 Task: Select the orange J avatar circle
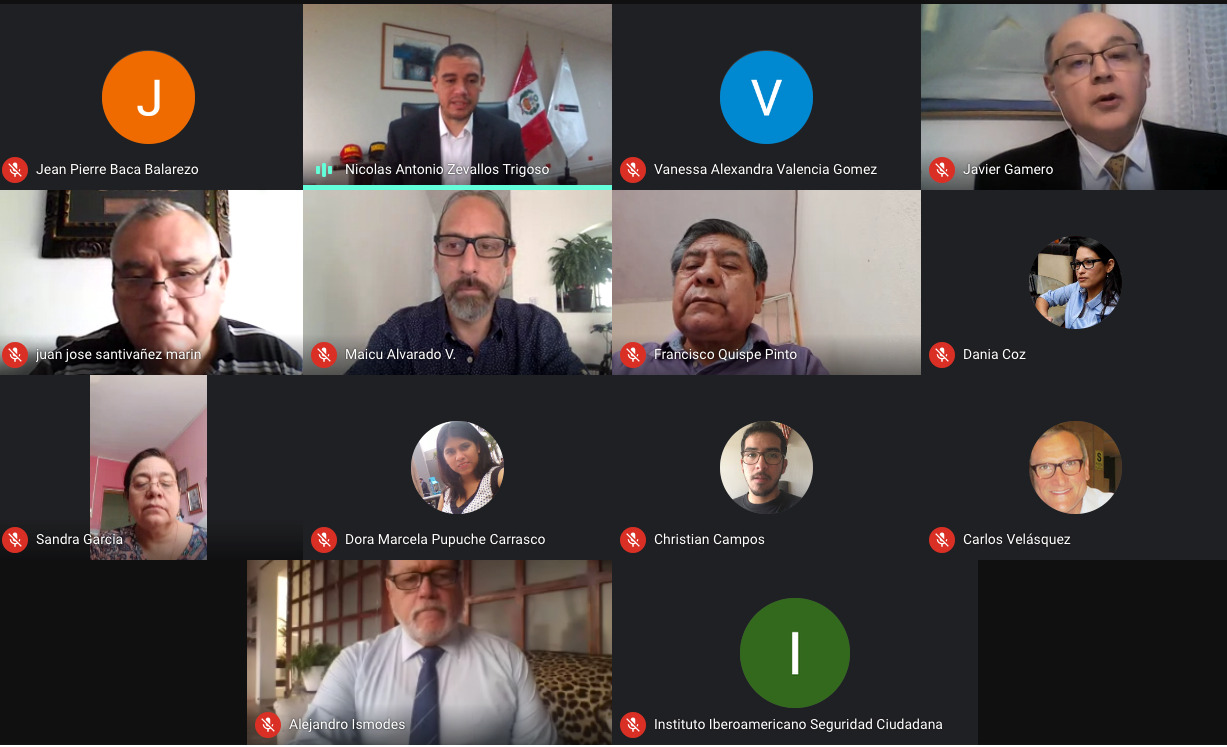148,97
